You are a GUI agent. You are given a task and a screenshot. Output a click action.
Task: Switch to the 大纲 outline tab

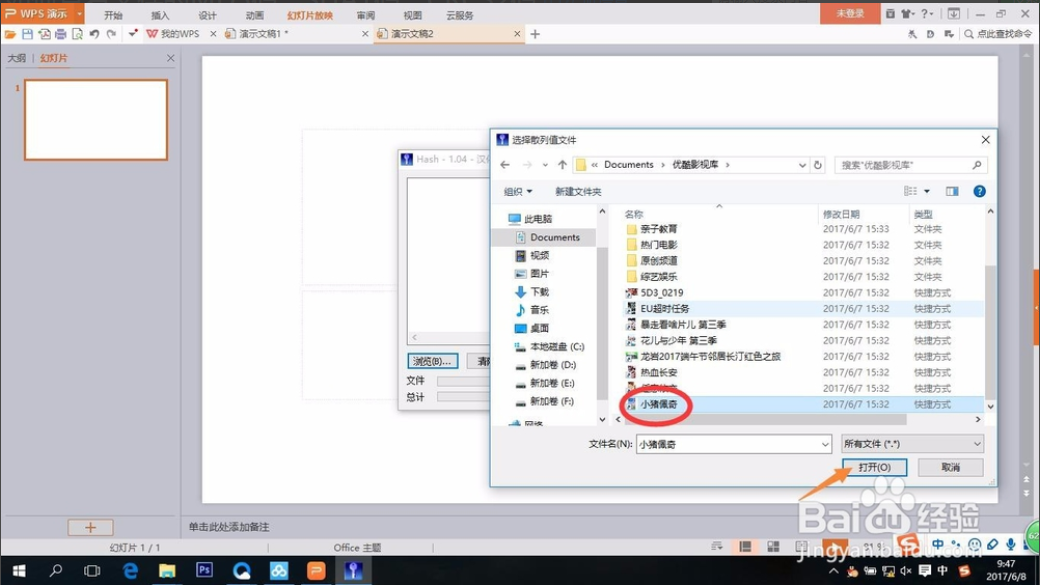click(17, 58)
